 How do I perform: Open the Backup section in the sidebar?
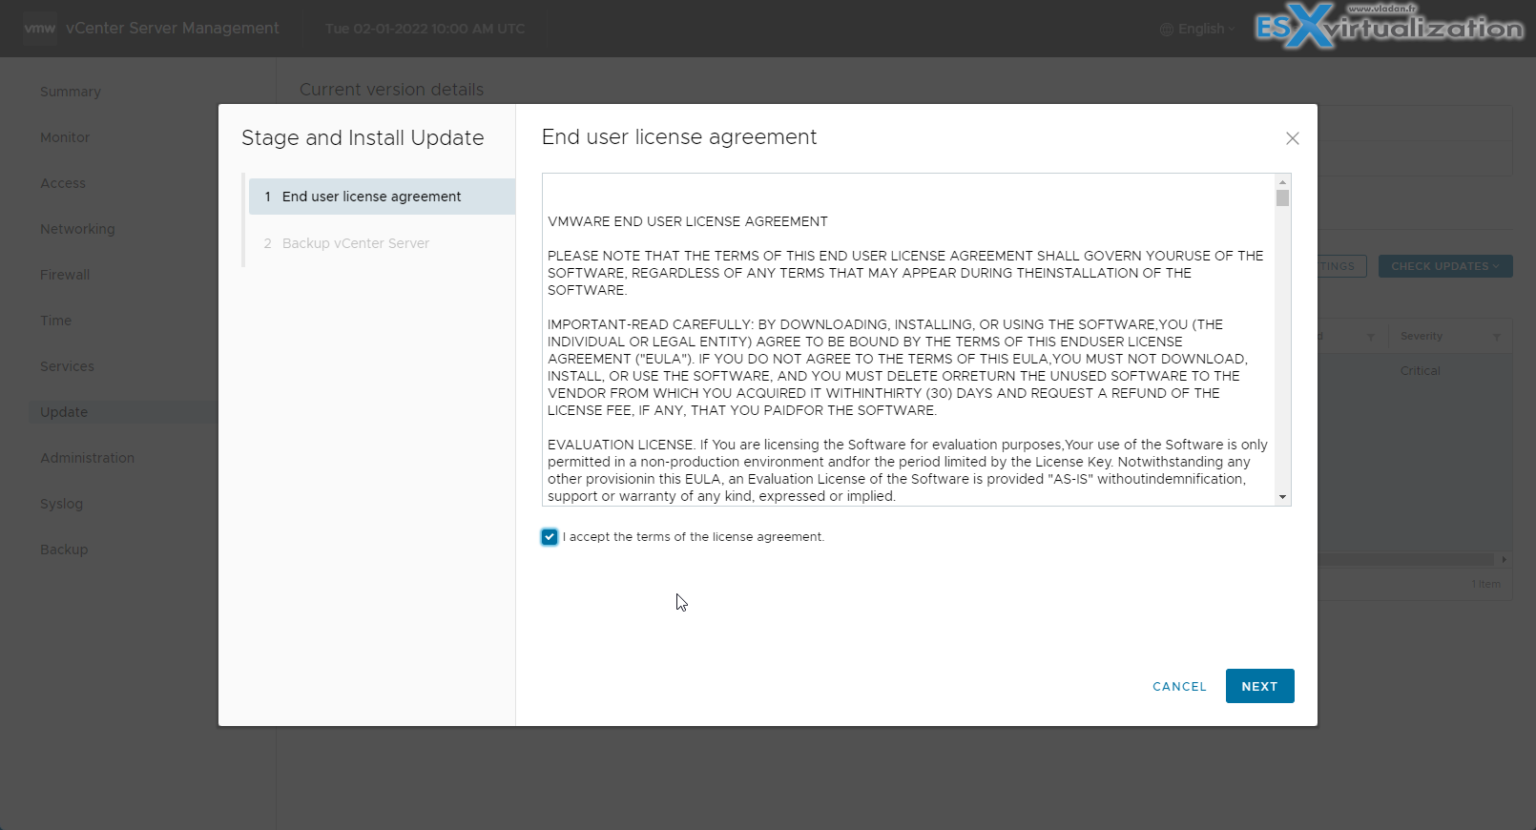point(64,549)
